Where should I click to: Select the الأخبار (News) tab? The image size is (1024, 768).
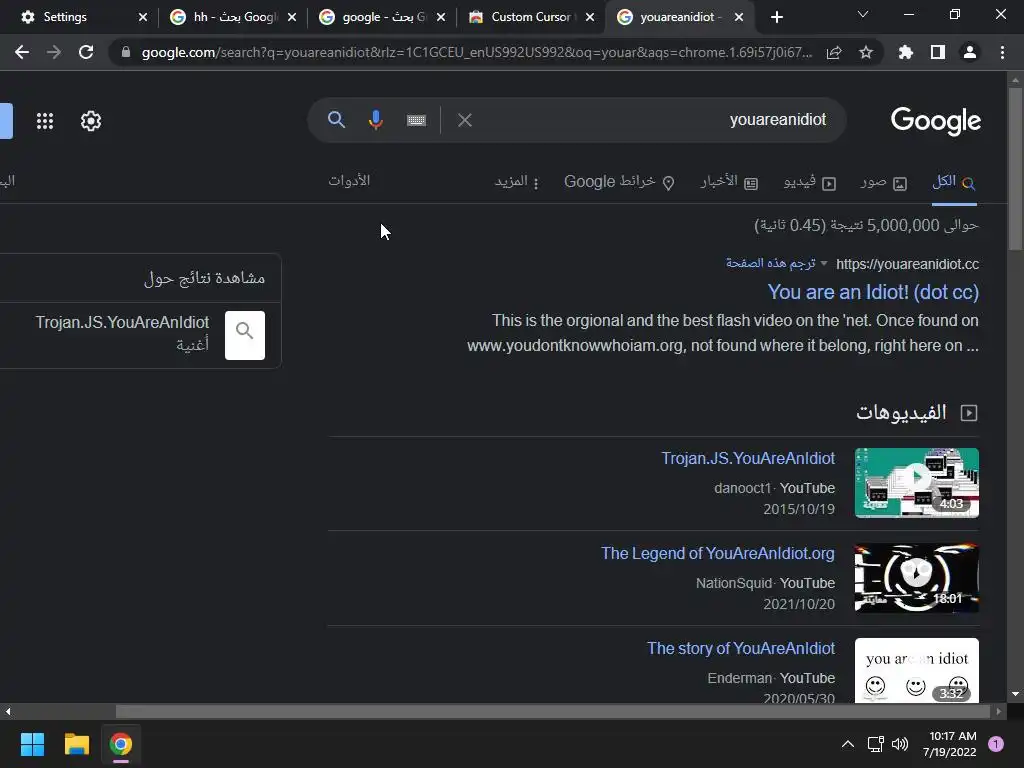point(729,182)
